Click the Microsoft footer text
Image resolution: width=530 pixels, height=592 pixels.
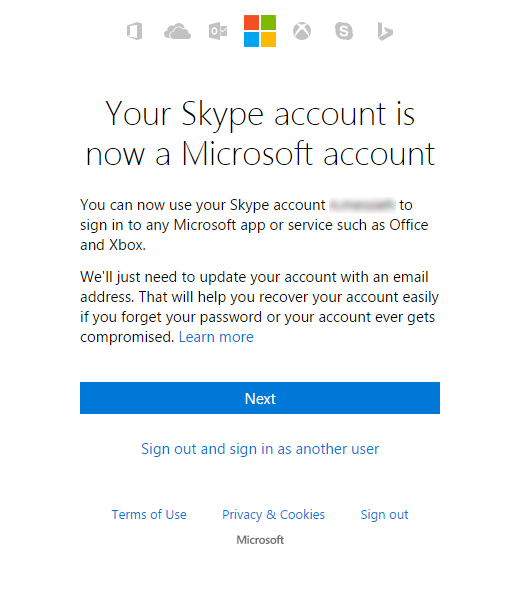[x=260, y=540]
